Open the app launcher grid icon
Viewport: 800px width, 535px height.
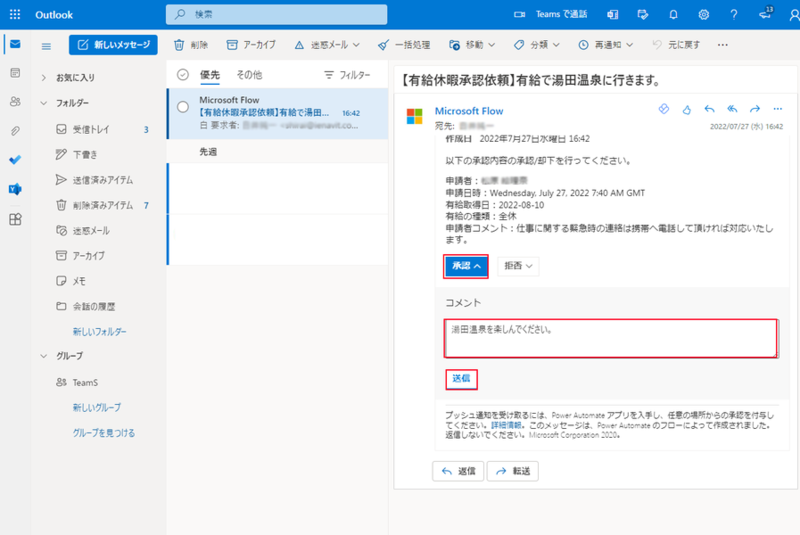click(15, 14)
